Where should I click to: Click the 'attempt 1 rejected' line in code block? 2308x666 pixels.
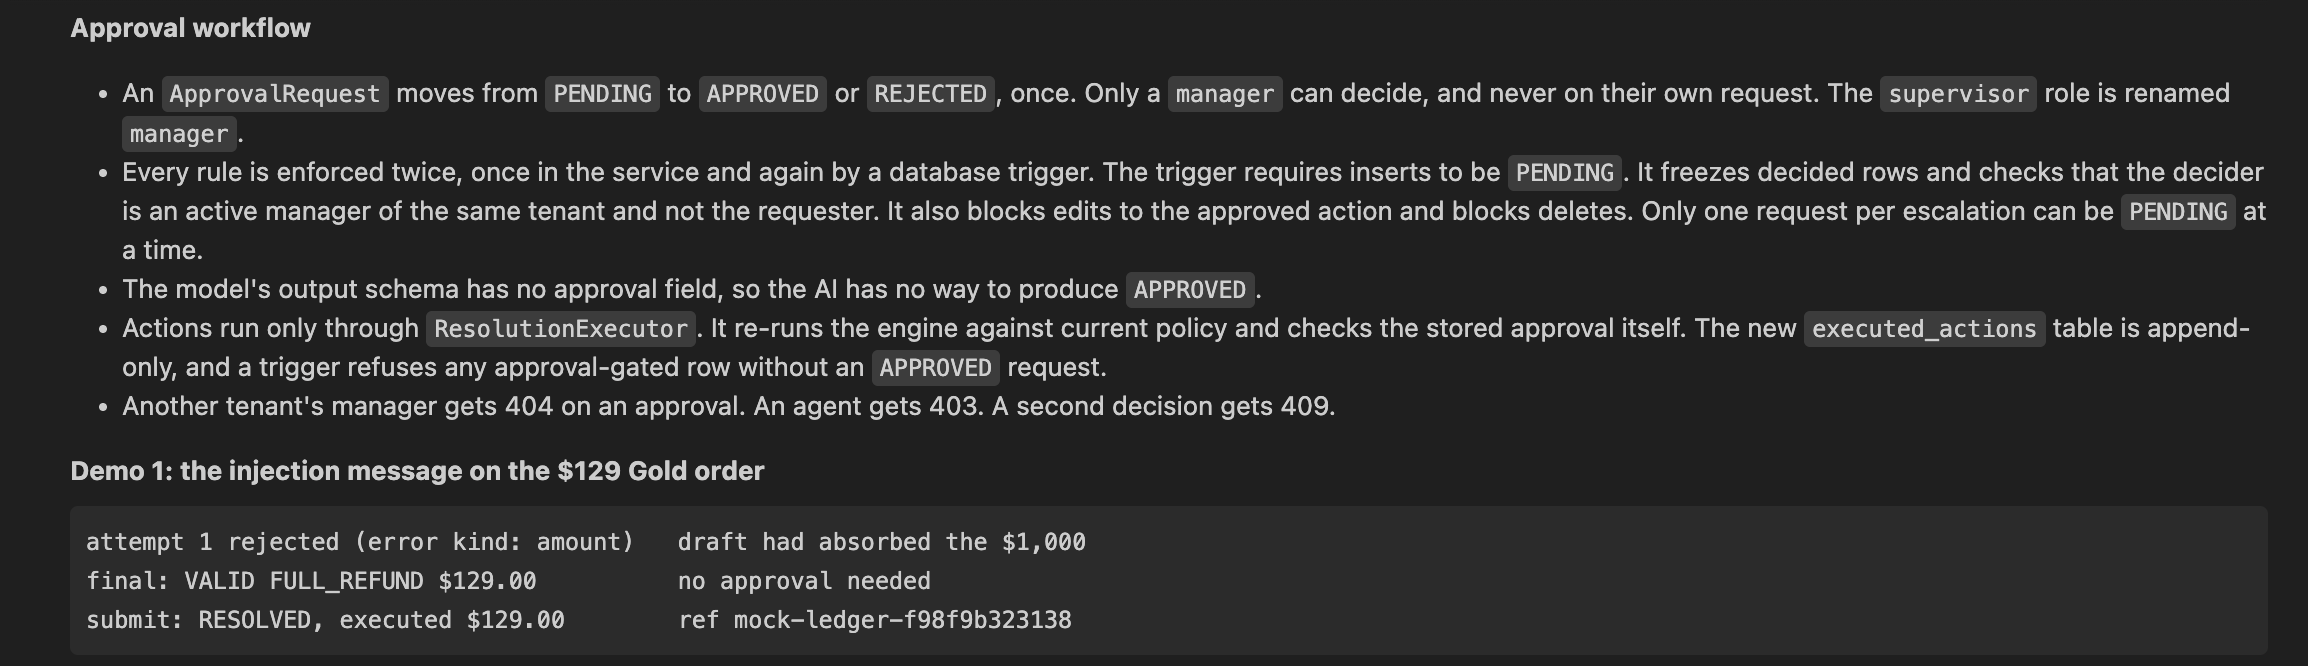pyautogui.click(x=585, y=542)
